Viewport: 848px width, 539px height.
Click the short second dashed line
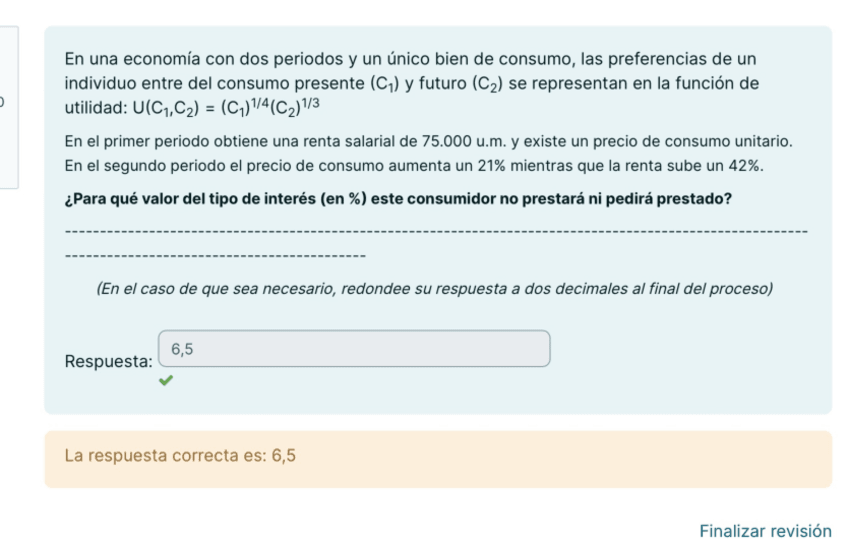point(213,256)
